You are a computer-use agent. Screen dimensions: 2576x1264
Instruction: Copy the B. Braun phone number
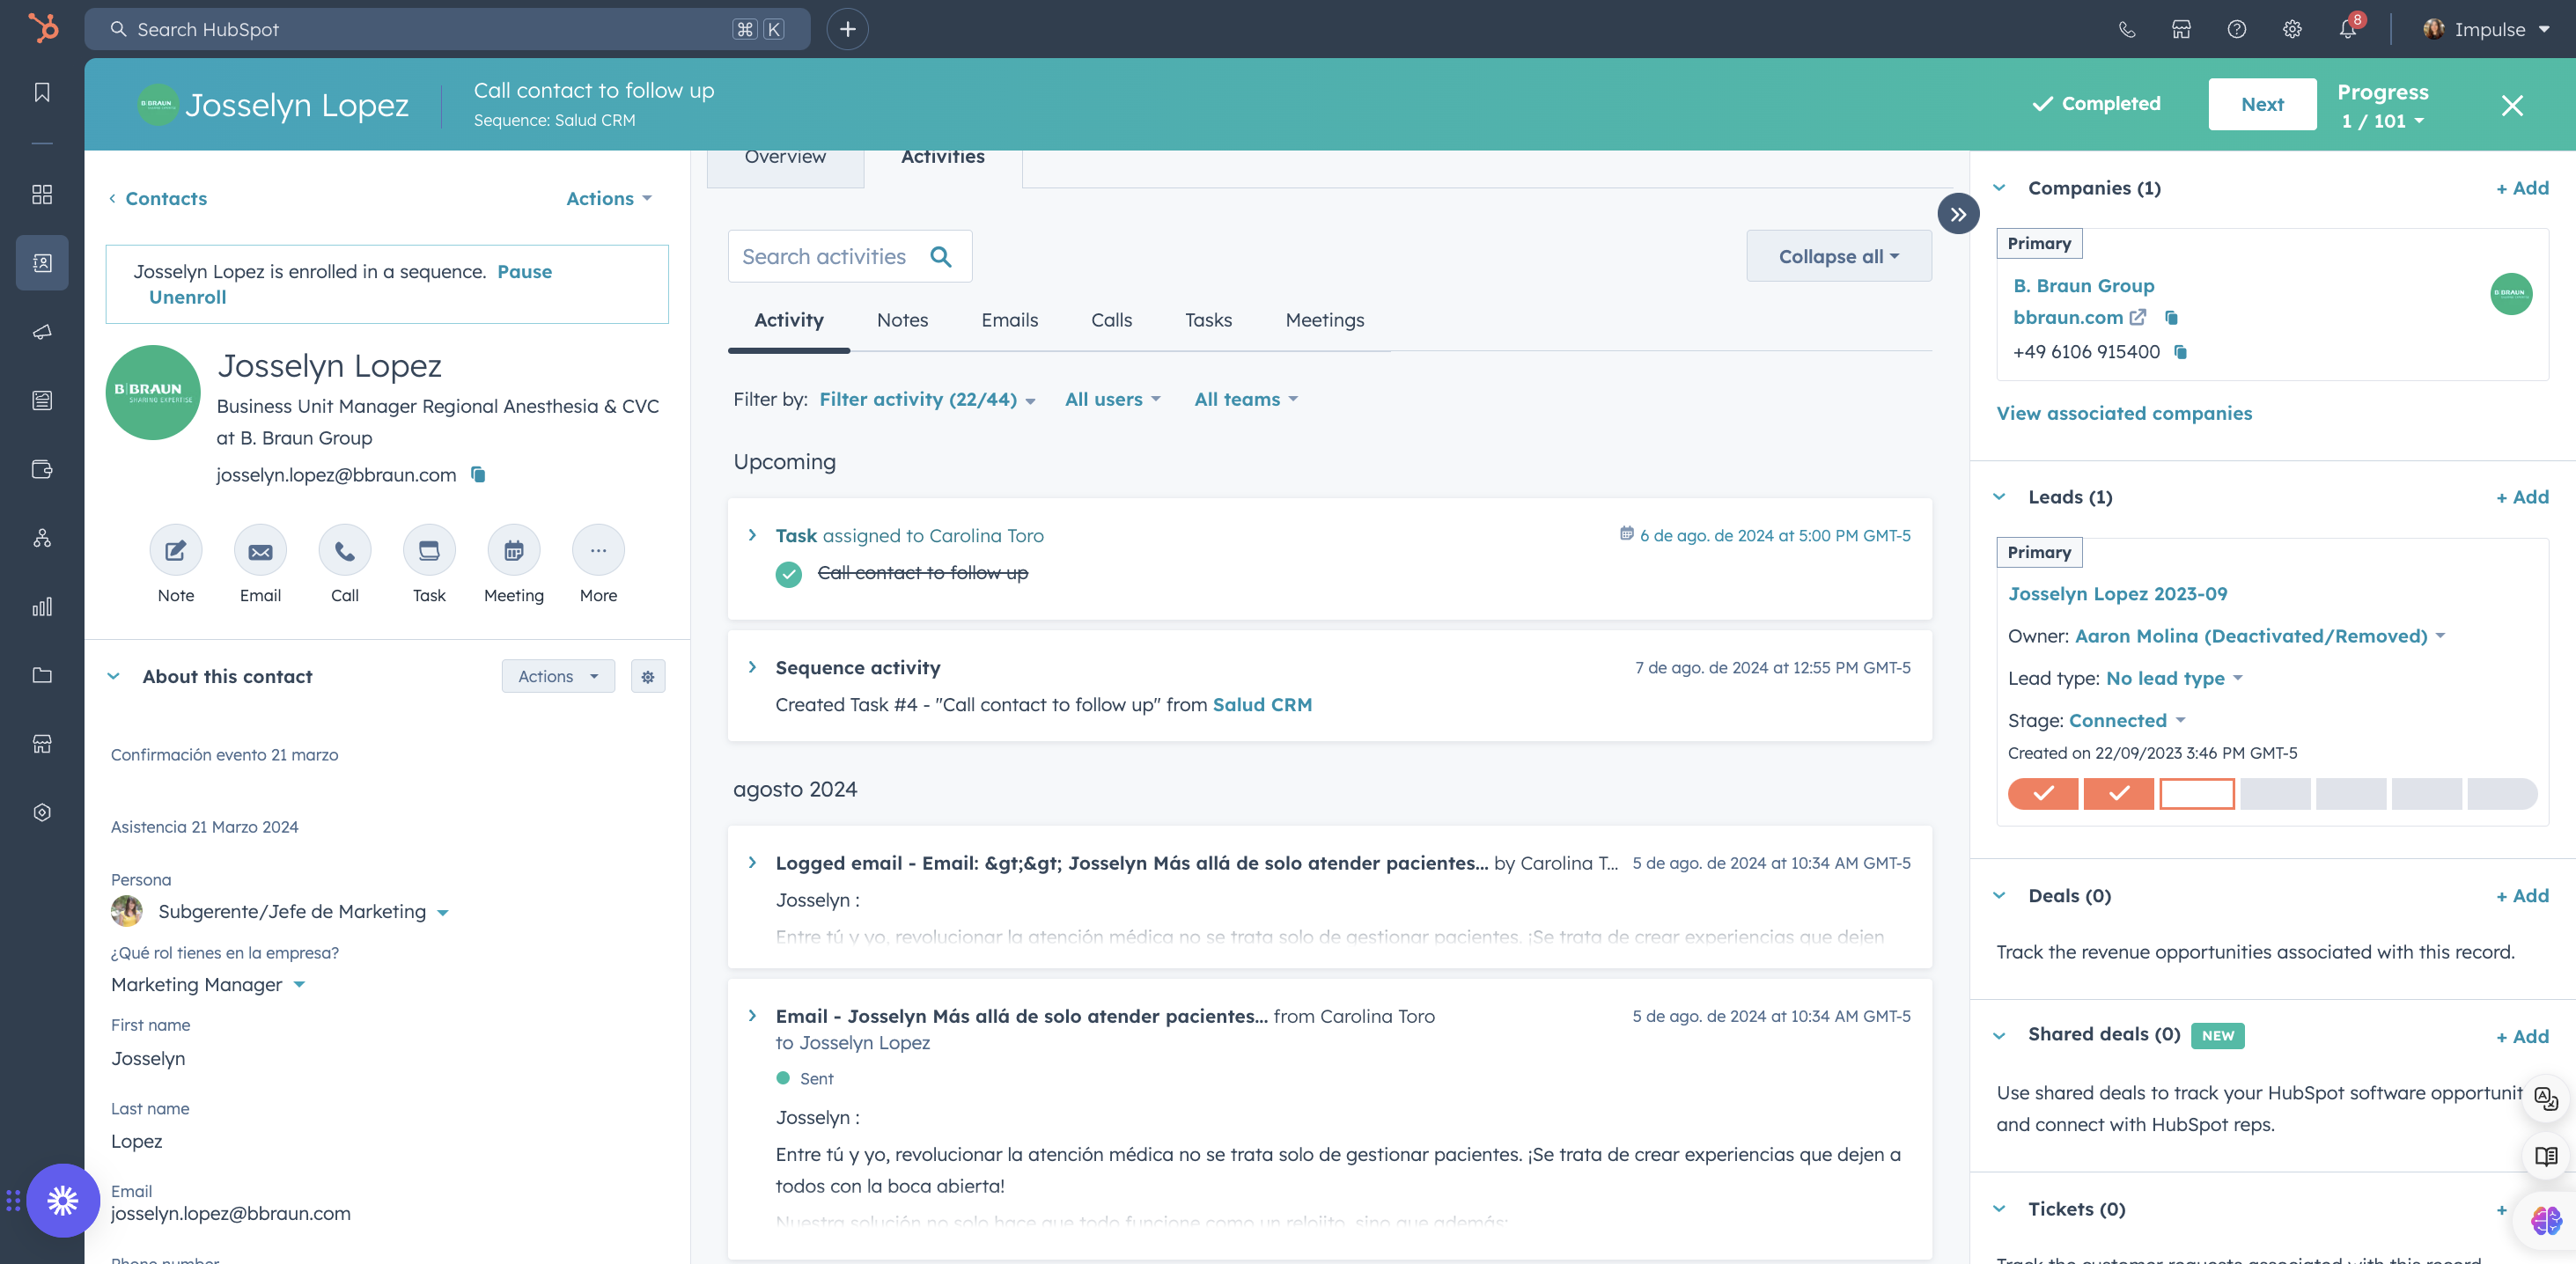coord(2181,352)
